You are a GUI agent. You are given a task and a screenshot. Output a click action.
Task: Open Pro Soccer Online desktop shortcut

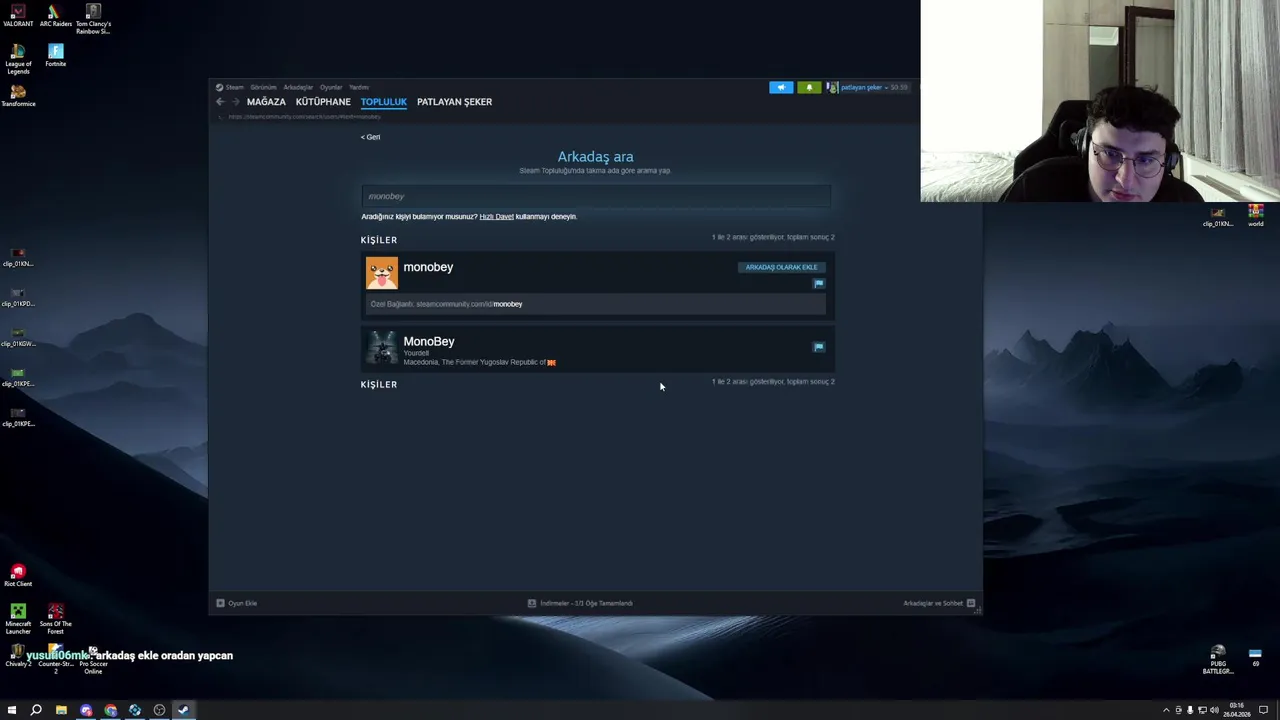coord(93,660)
